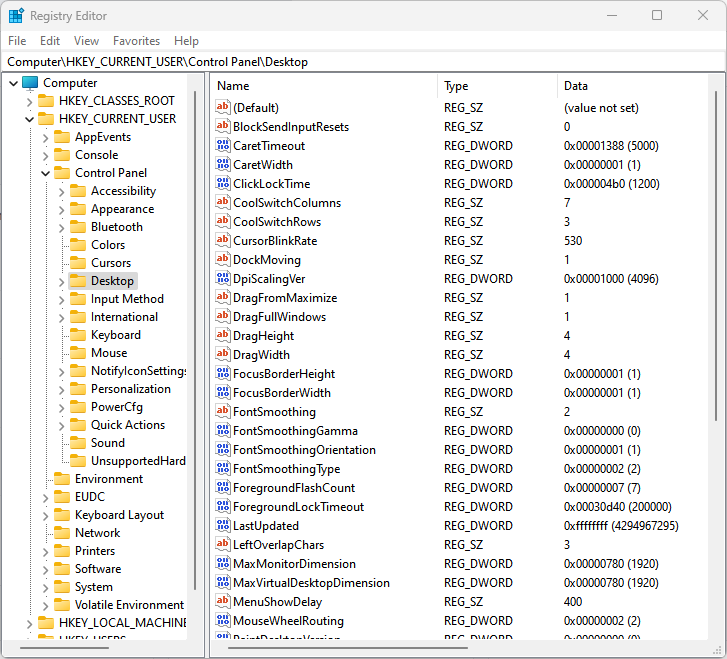Click the registry path address bar

pyautogui.click(x=364, y=62)
